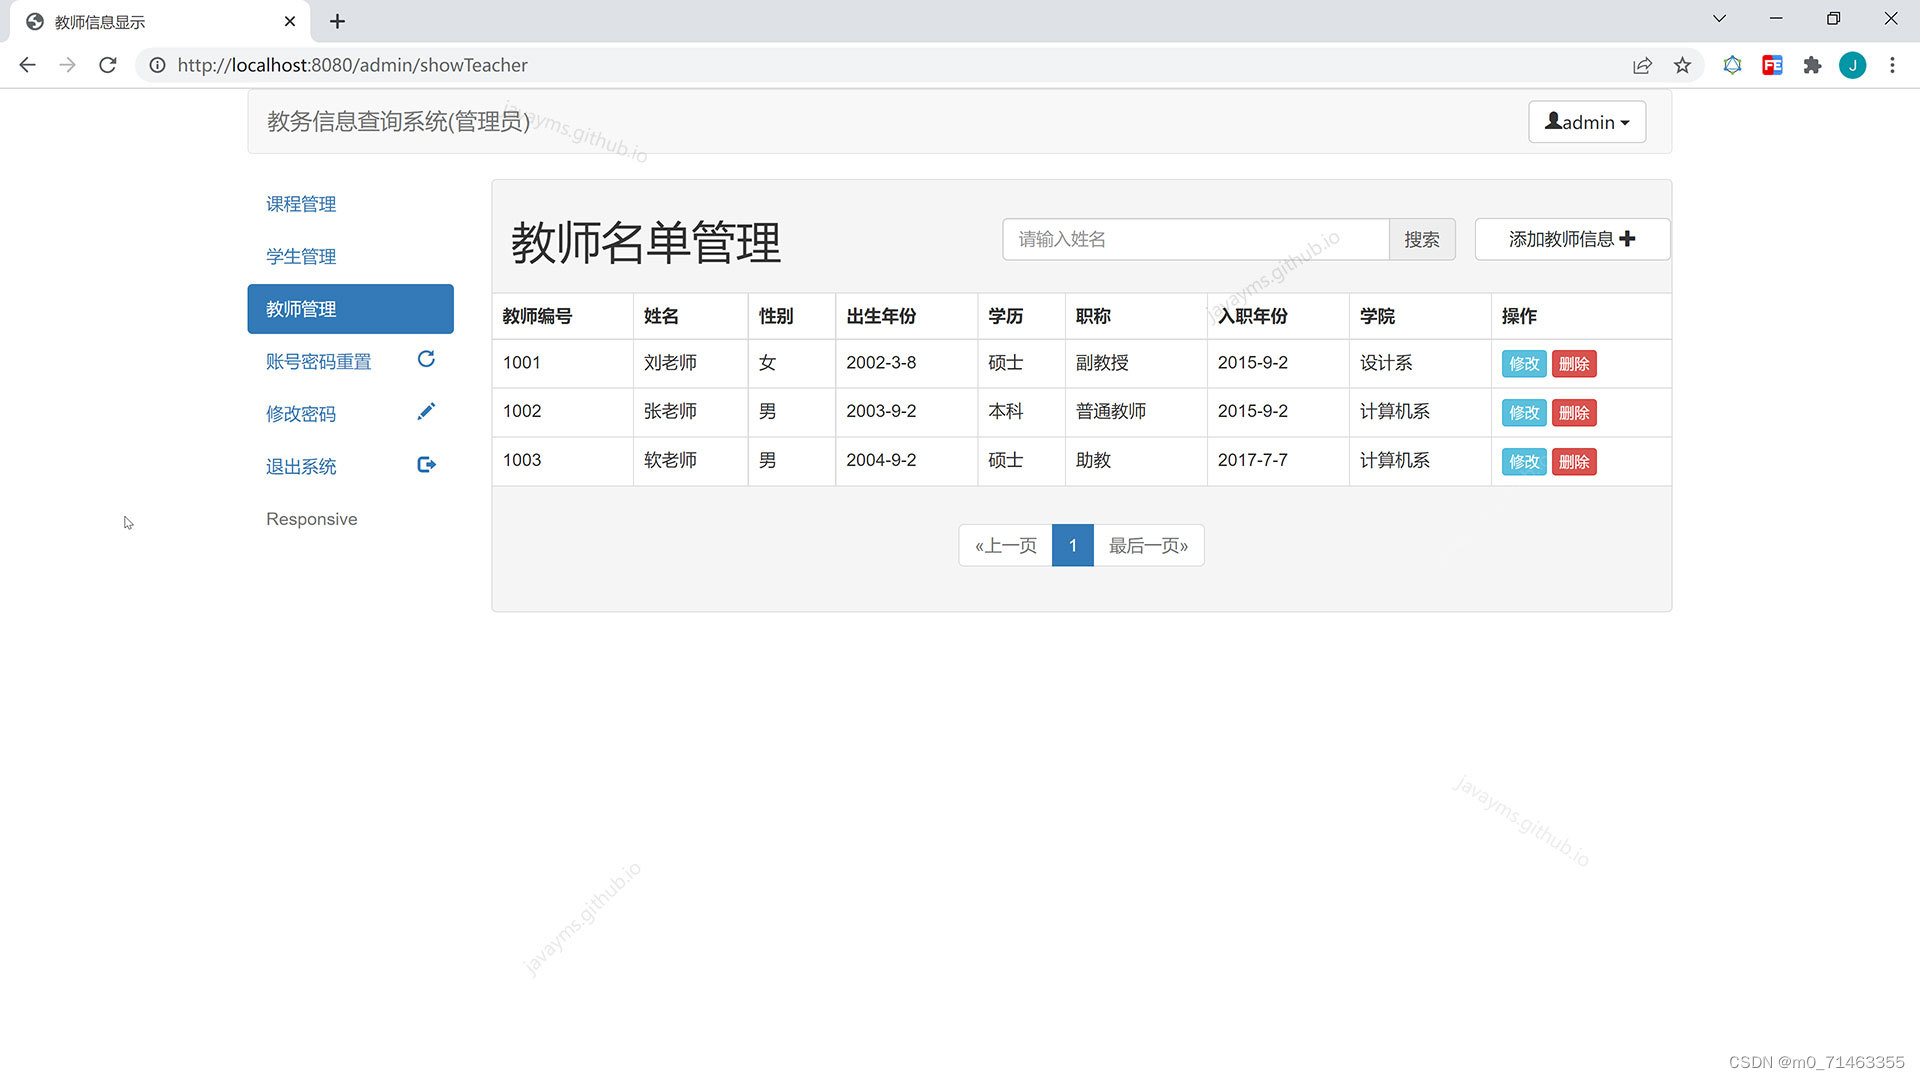This screenshot has height=1080, width=1920.
Task: Select the 教师管理 sidebar item
Action: 350,309
